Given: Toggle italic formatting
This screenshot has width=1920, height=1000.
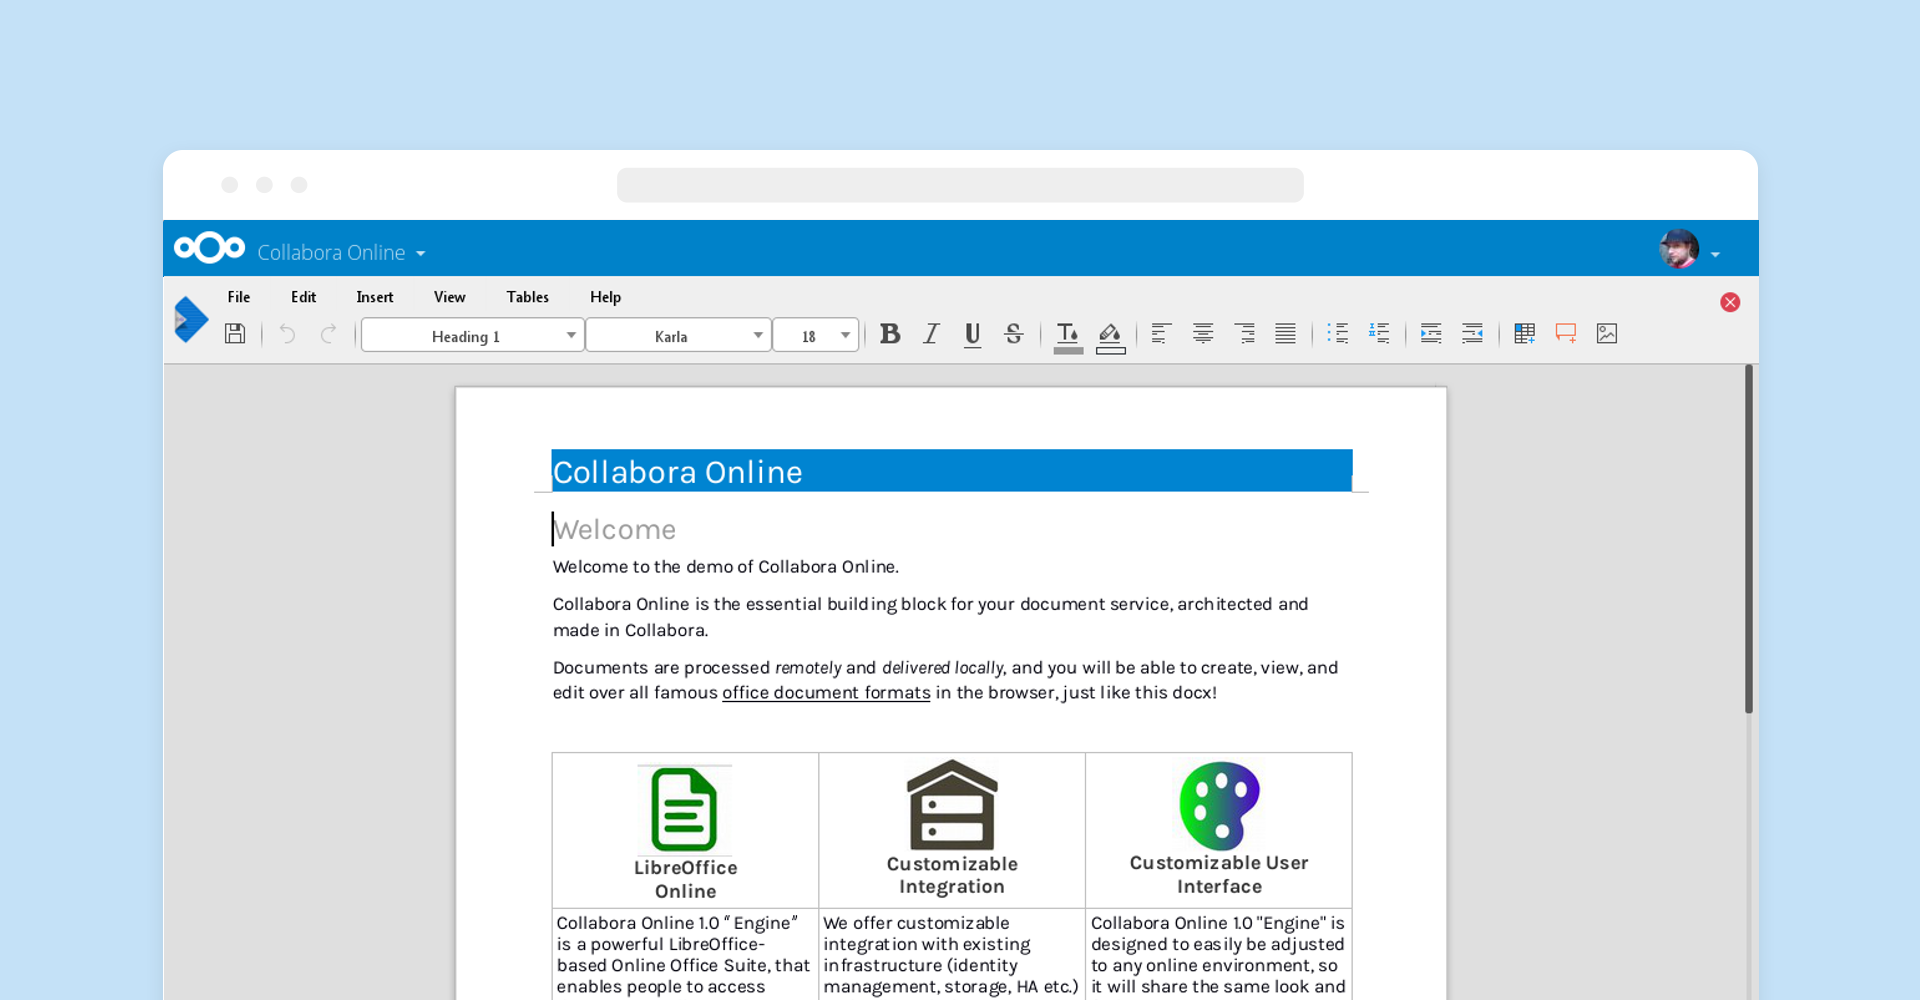Looking at the screenshot, I should pos(931,334).
